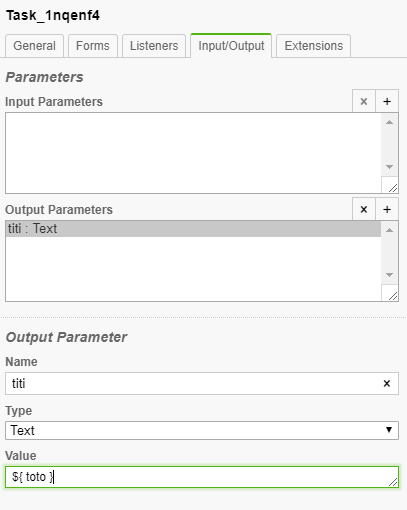The width and height of the screenshot is (407, 510).
Task: Switch to the Listeners tab
Action: pos(154,46)
